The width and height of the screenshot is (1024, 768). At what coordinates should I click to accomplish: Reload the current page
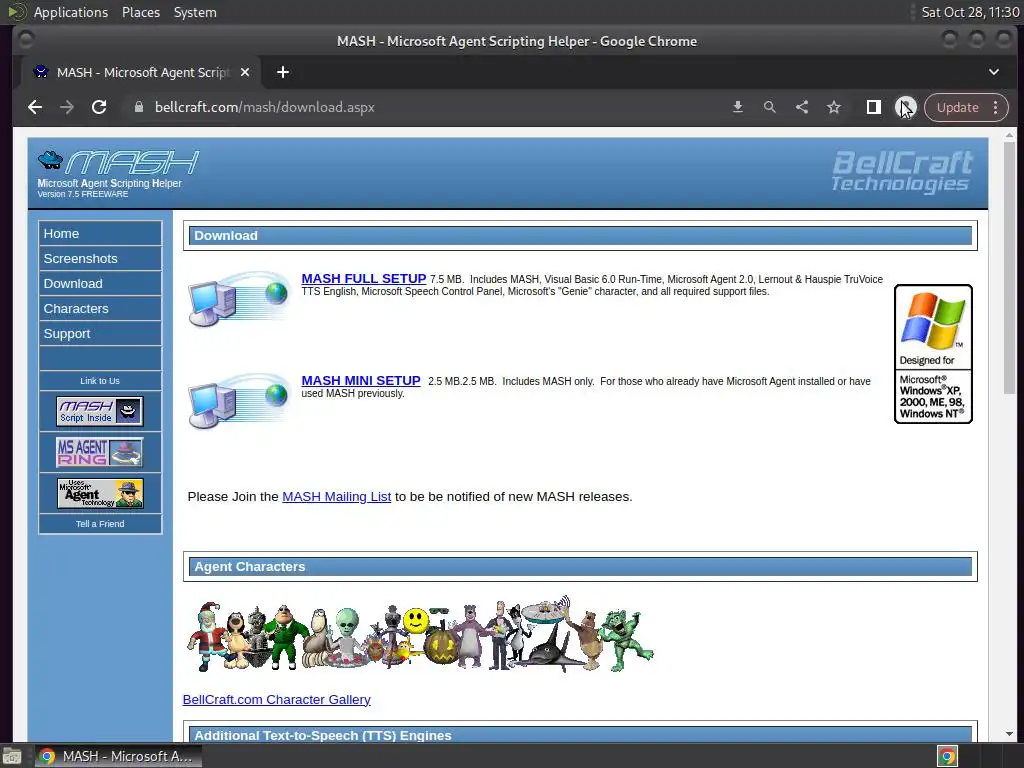[99, 107]
